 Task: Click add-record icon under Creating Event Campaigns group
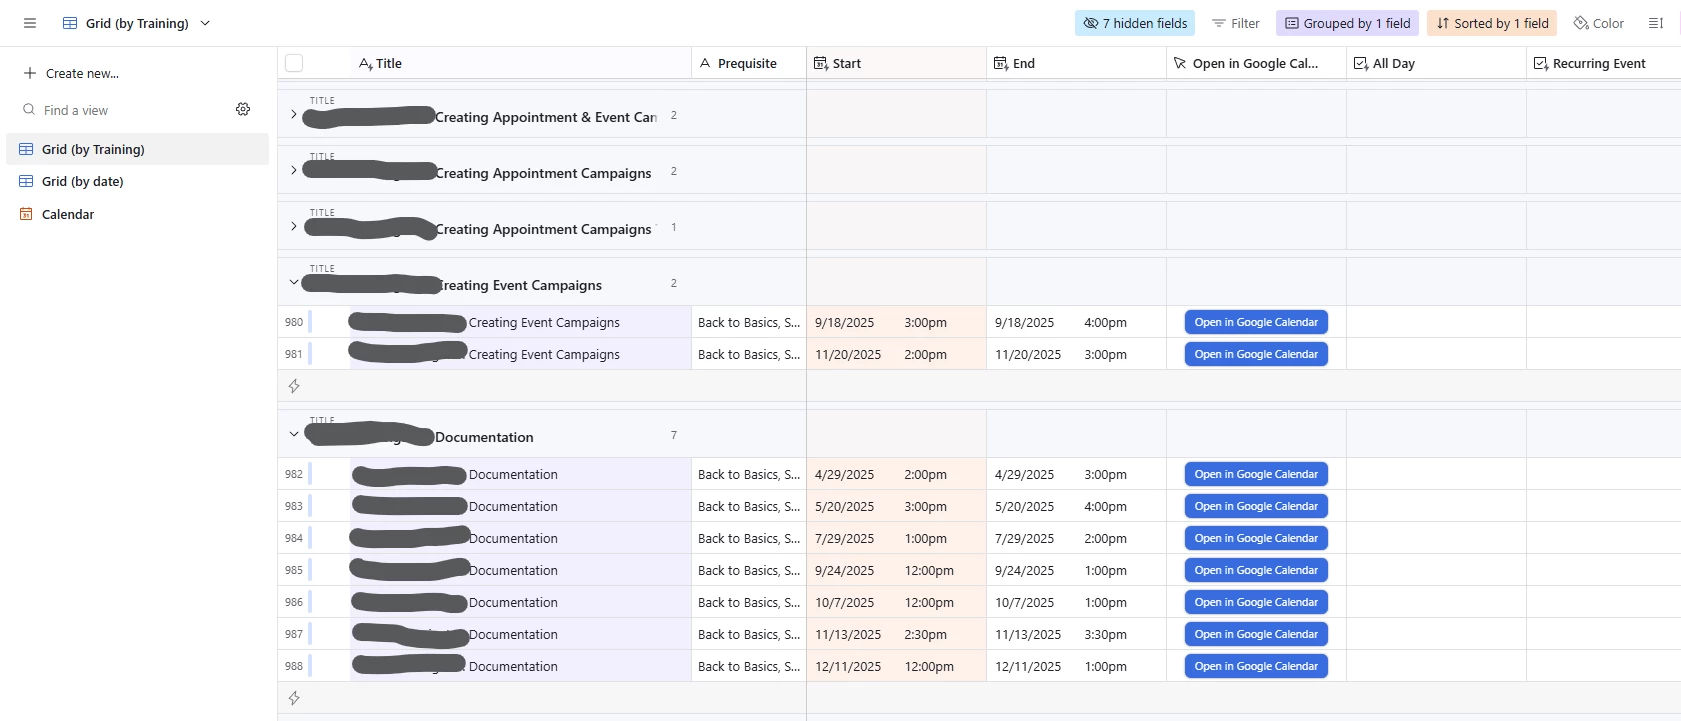click(x=294, y=386)
